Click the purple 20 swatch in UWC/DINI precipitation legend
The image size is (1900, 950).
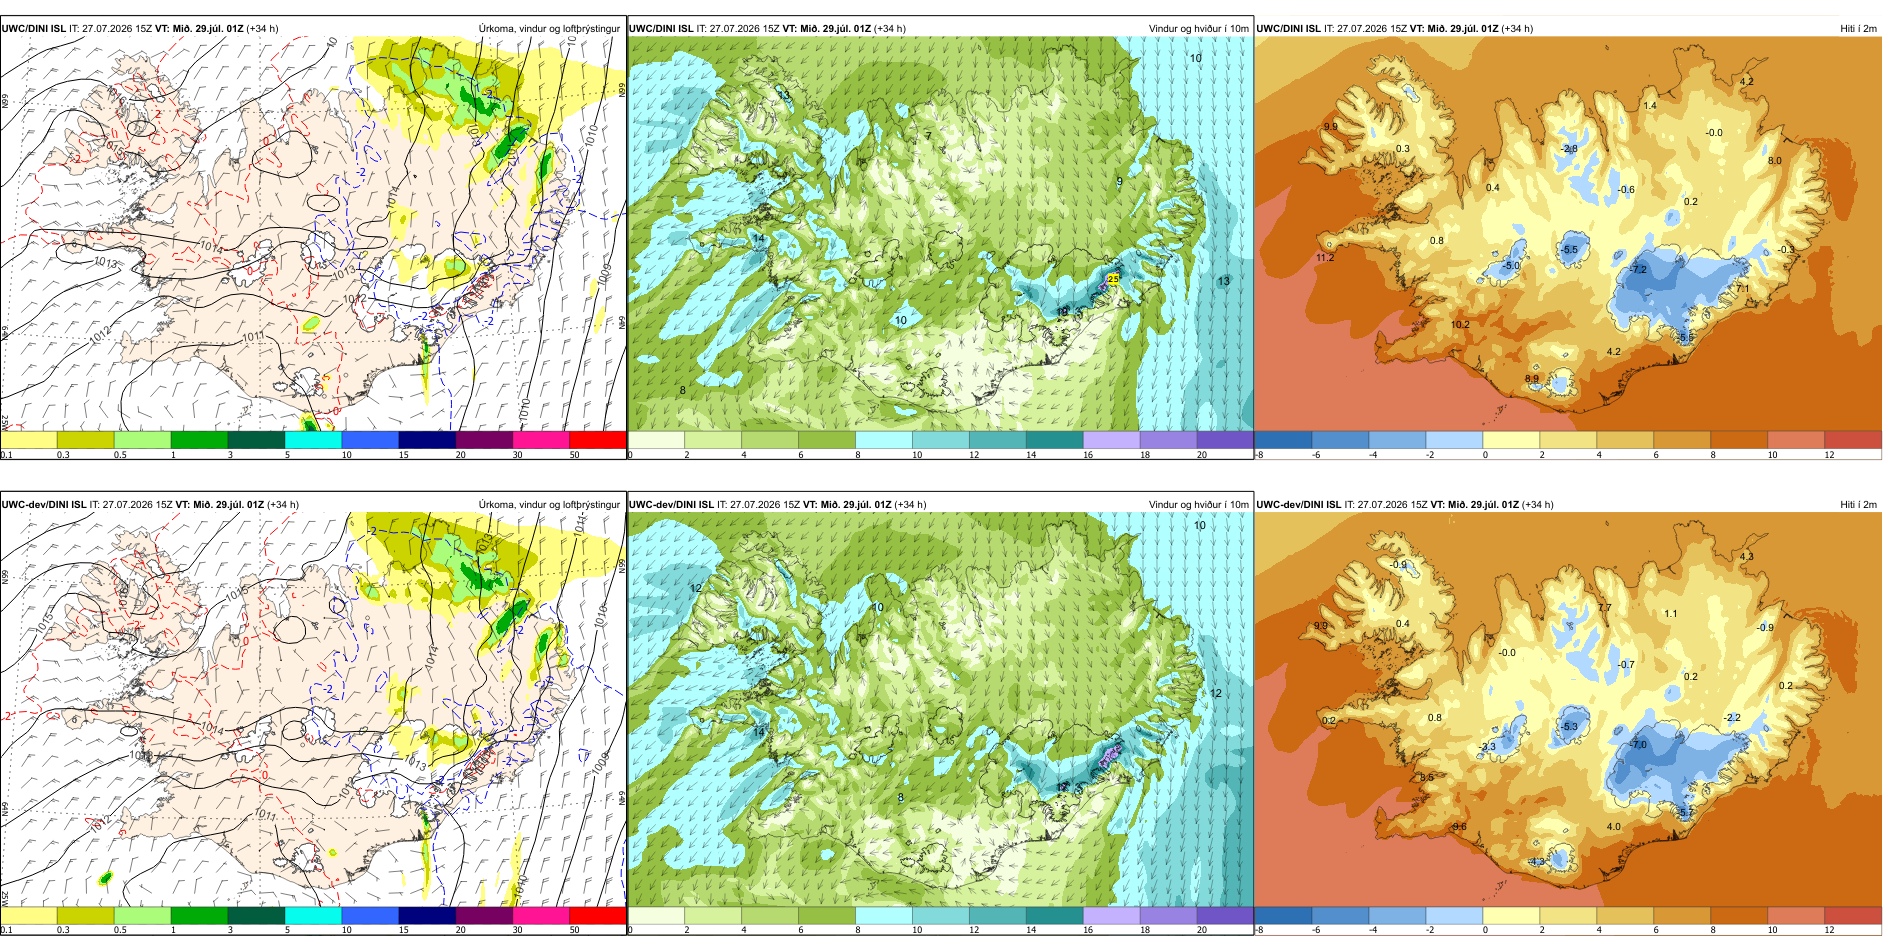484,440
